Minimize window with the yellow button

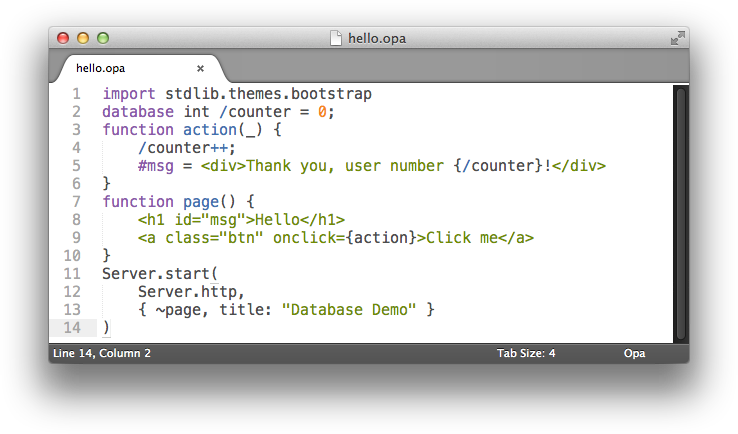(83, 38)
